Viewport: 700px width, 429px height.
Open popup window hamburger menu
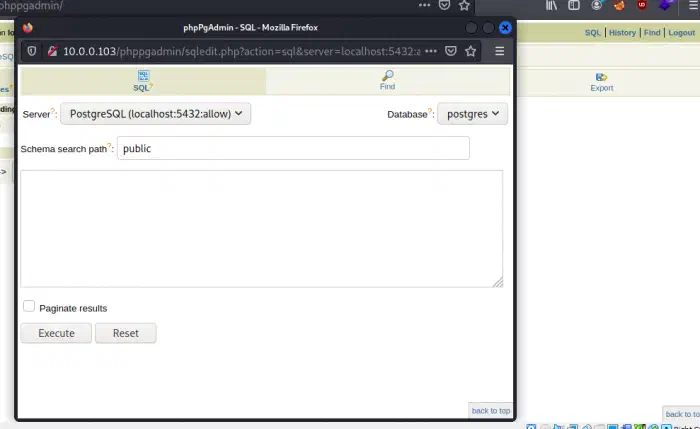coord(500,51)
